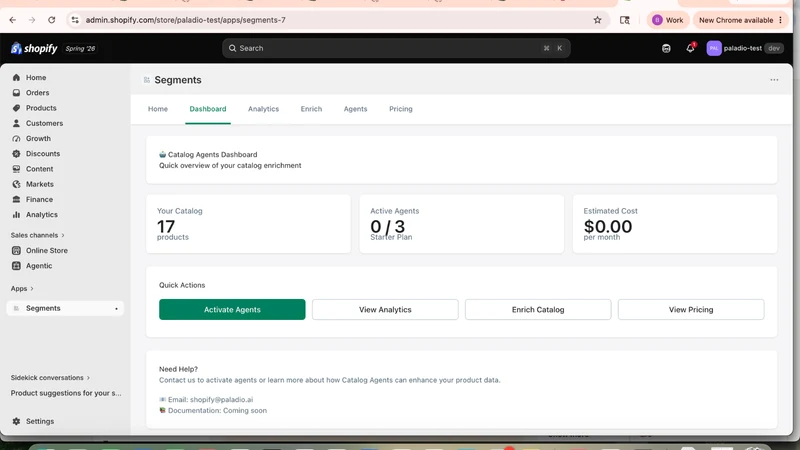Viewport: 800px width, 450px height.
Task: Click Catalog Agents Dashboard heading
Action: click(x=212, y=155)
